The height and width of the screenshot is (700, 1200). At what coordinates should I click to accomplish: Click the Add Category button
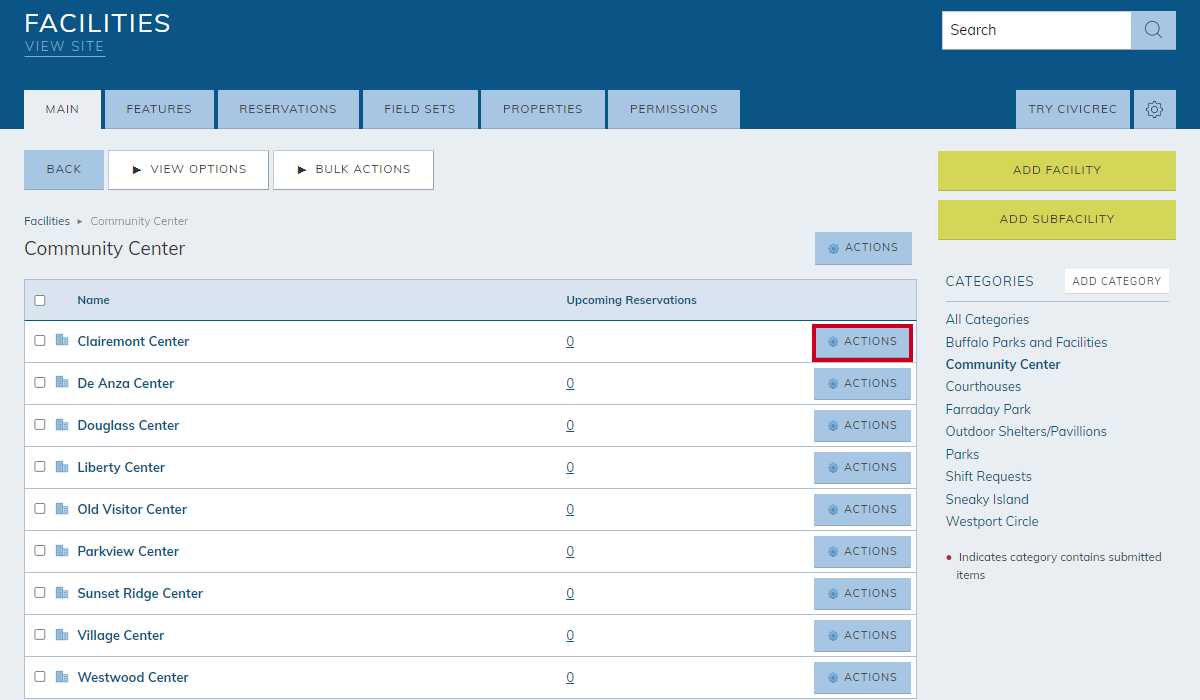coord(1117,281)
